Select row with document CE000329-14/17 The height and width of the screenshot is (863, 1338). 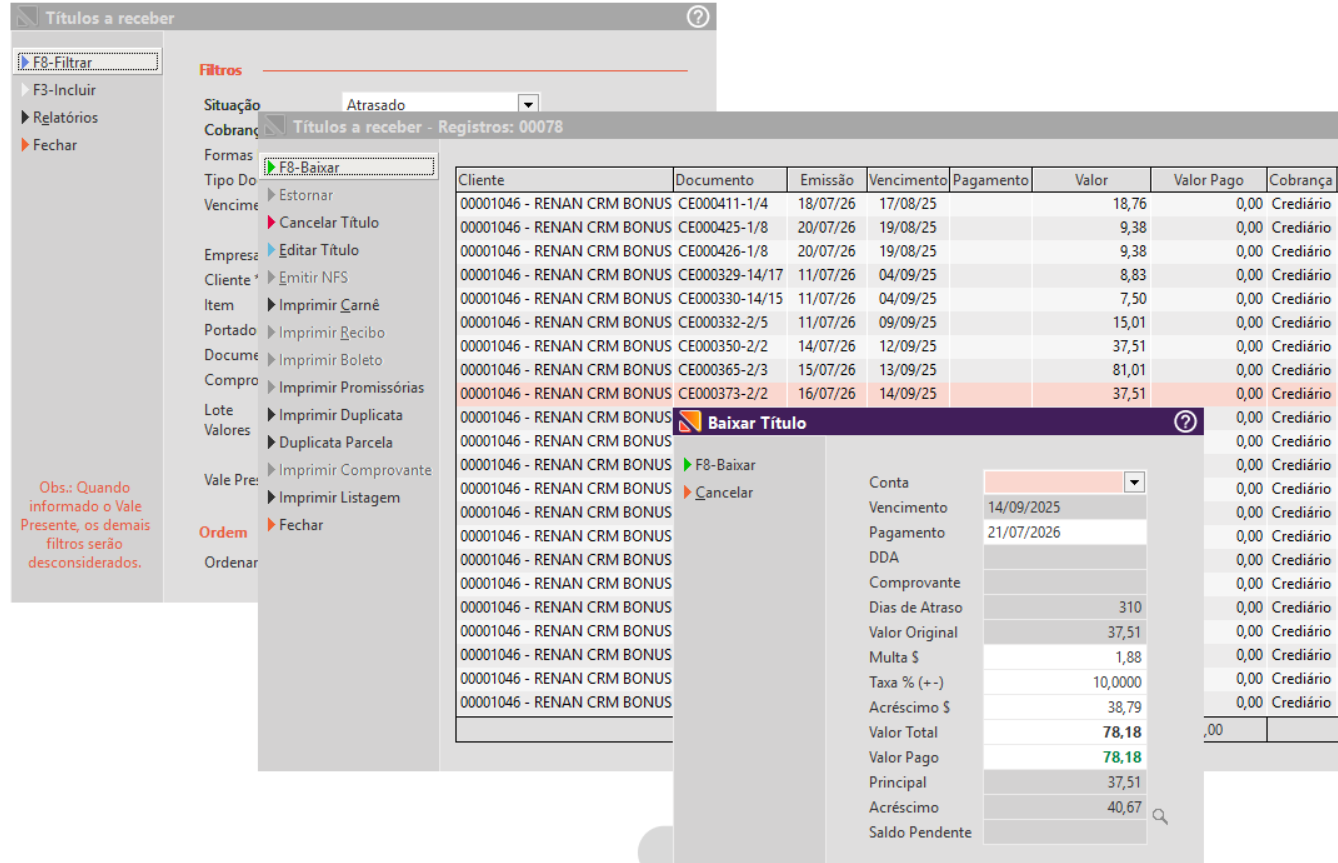coord(896,274)
